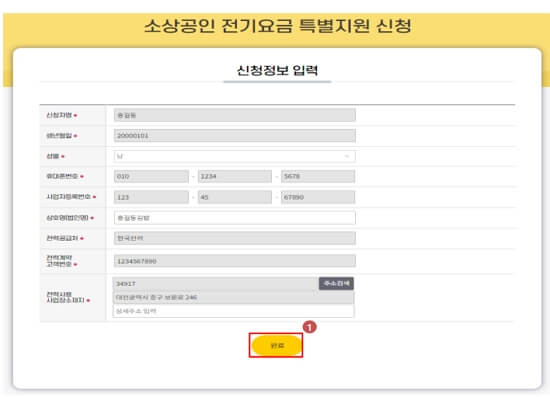This screenshot has width=550, height=397.
Task: Click the business number field 123
Action: coord(151,197)
